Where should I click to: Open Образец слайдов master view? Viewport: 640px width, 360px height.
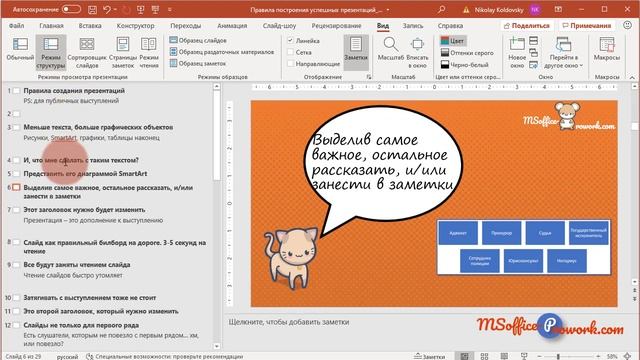198,40
